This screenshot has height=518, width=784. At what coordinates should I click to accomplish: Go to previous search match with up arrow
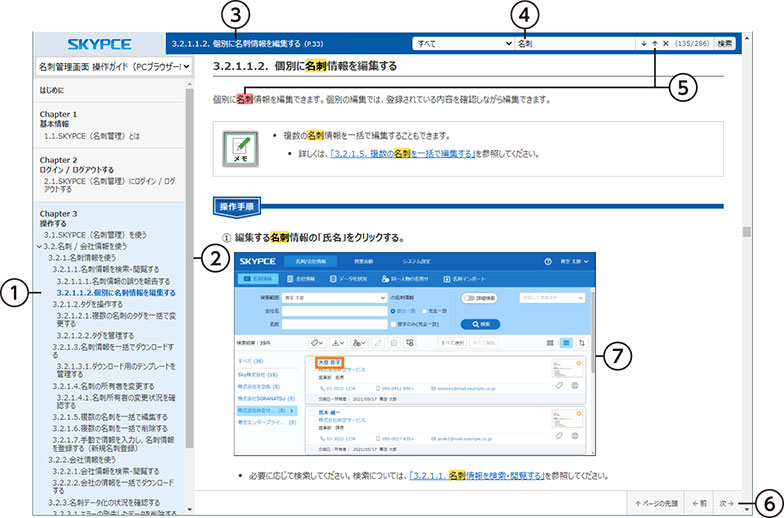pyautogui.click(x=655, y=44)
